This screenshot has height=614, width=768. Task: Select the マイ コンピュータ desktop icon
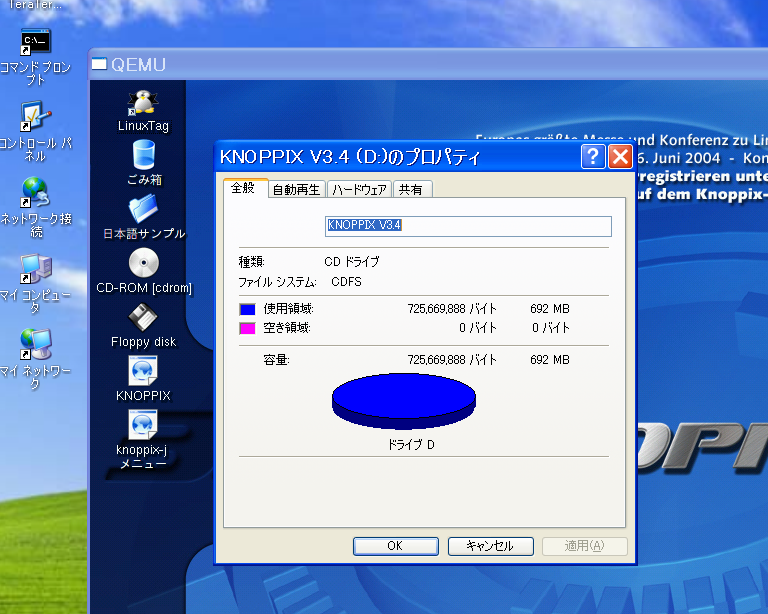[35, 268]
